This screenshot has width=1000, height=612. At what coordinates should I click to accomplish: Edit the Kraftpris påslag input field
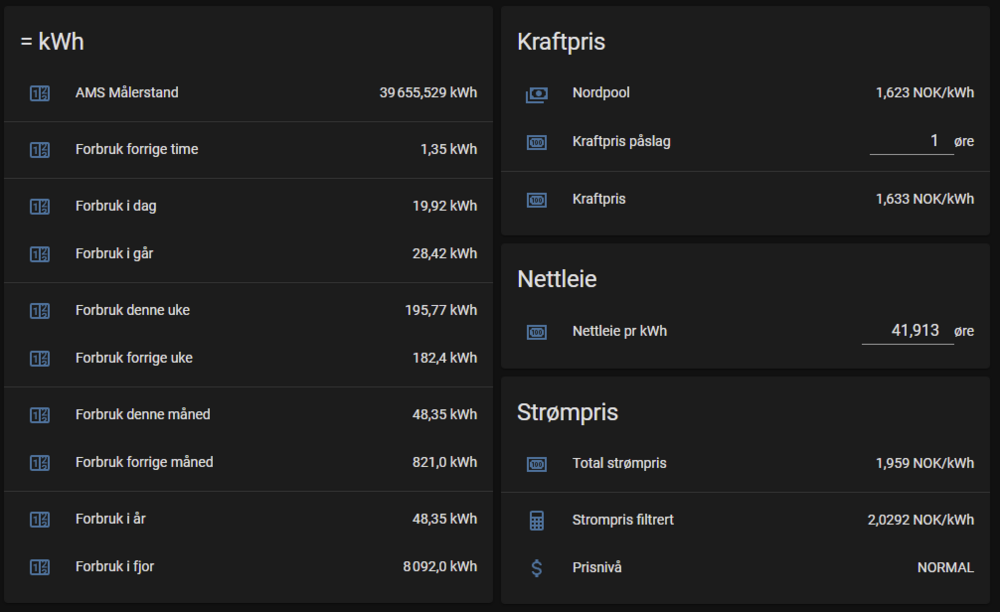click(x=910, y=141)
